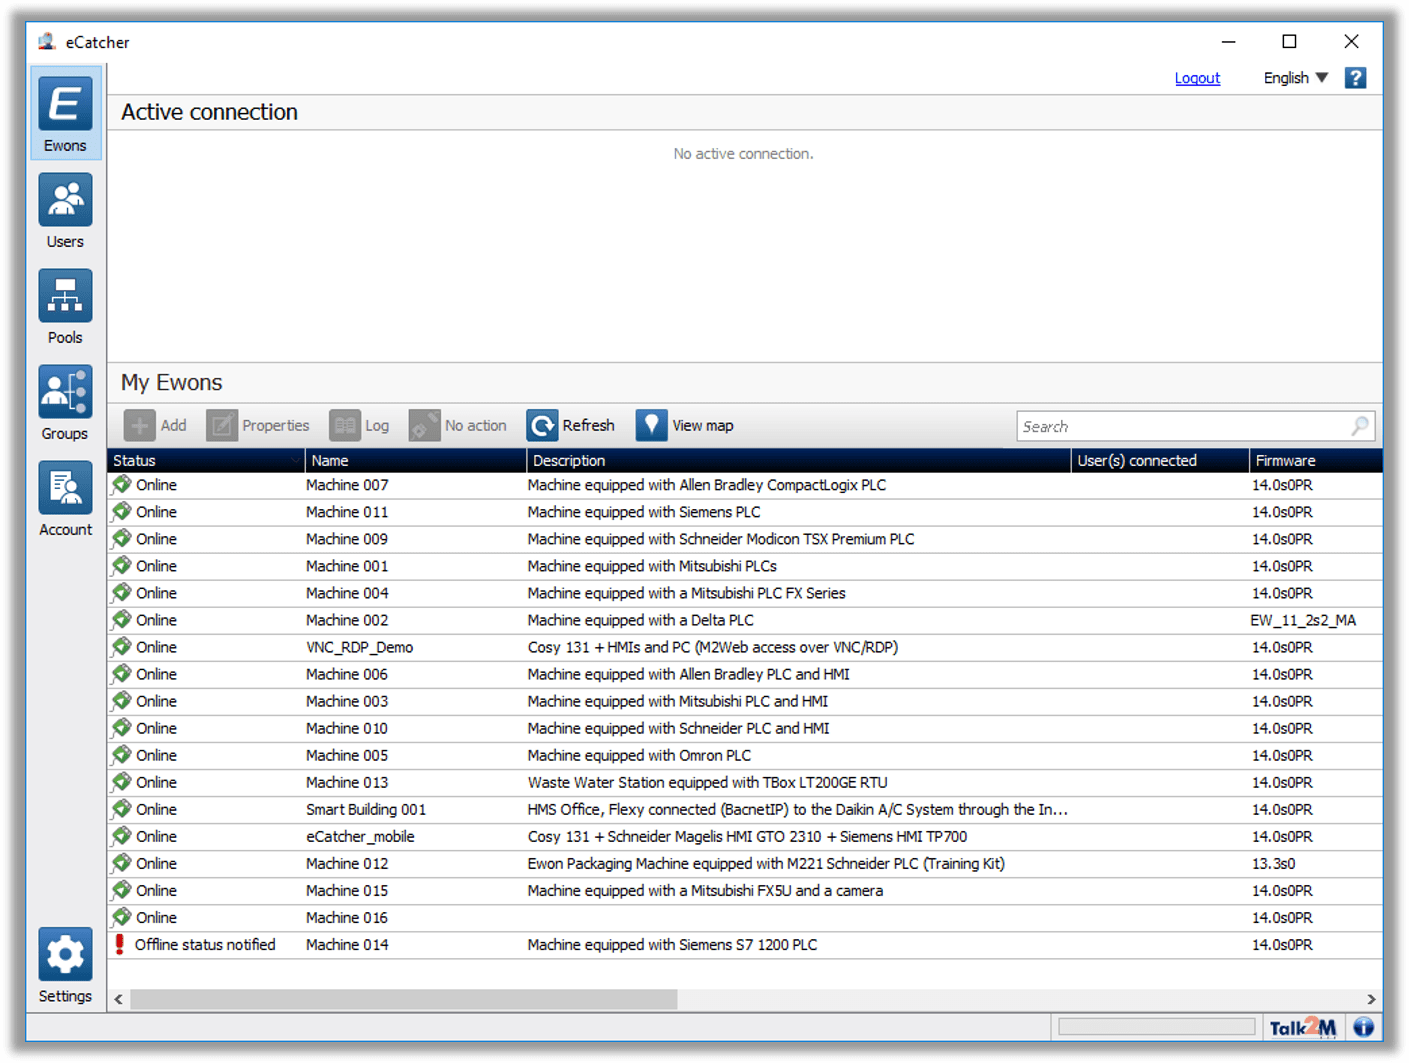Select the Machine 003 name cell
The image size is (1409, 1063).
[347, 701]
